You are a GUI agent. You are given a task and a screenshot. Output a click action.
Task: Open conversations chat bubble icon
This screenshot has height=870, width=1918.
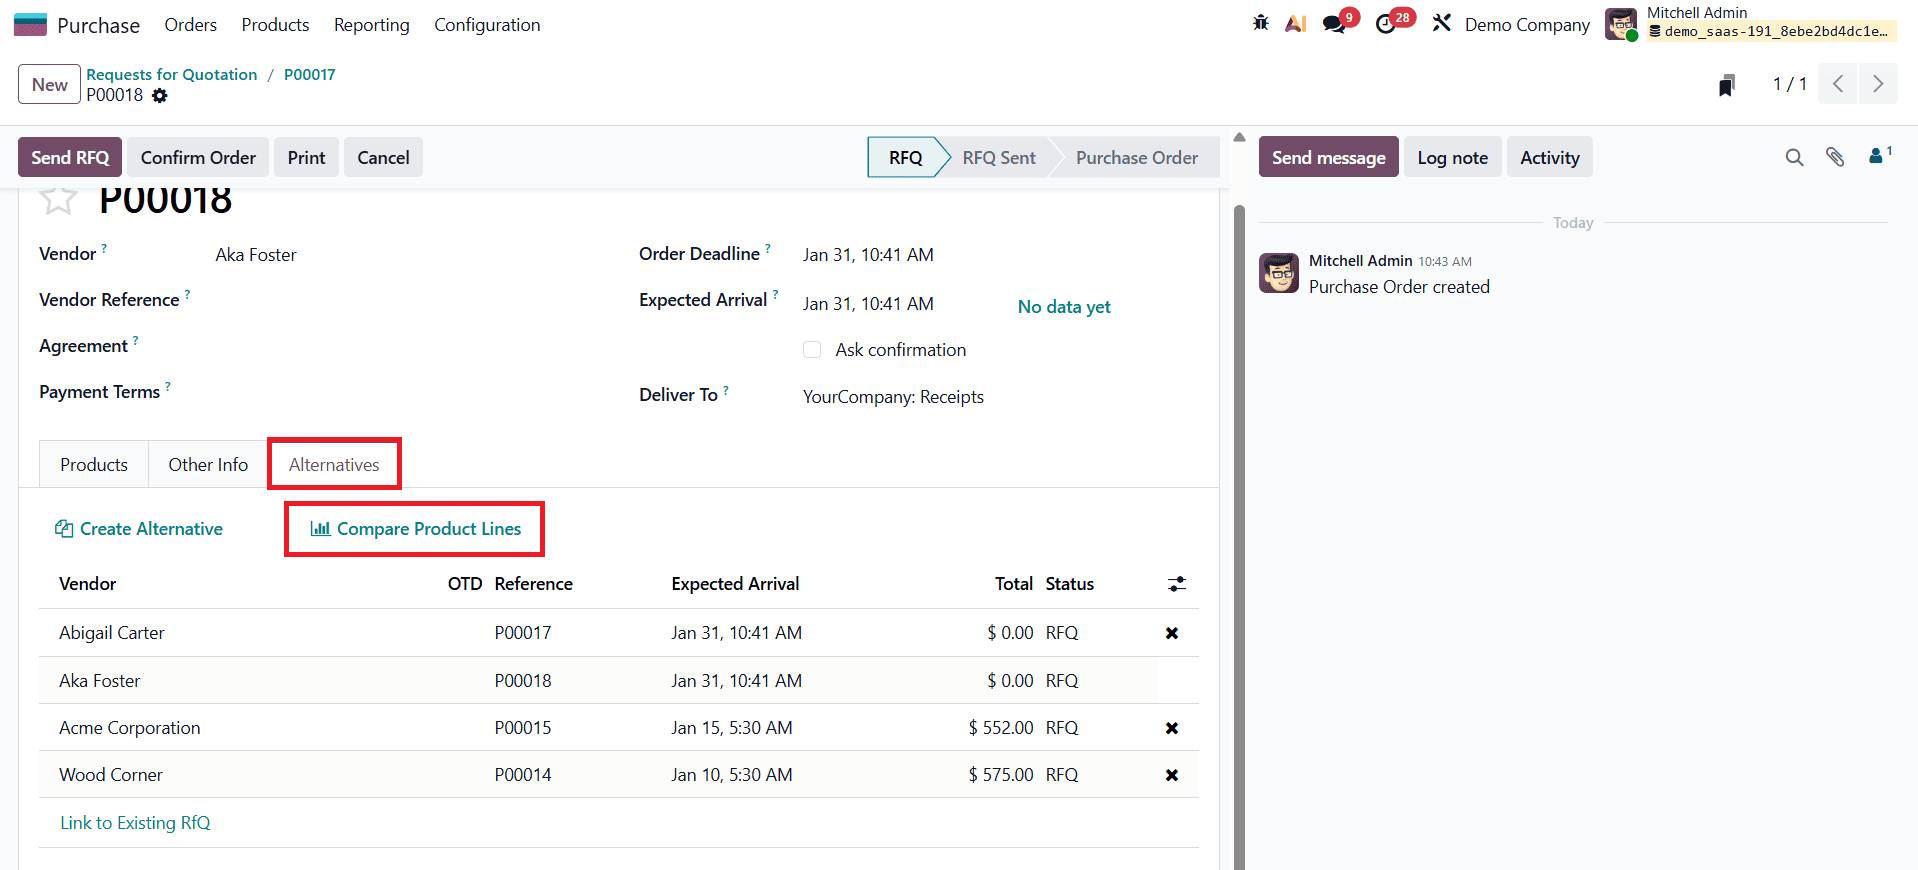[x=1335, y=23]
